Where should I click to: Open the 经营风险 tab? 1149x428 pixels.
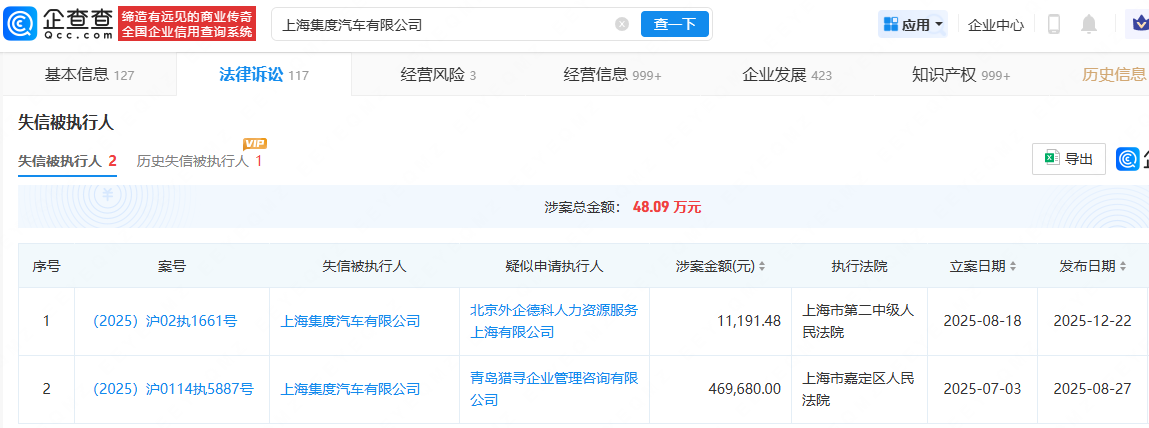438,75
